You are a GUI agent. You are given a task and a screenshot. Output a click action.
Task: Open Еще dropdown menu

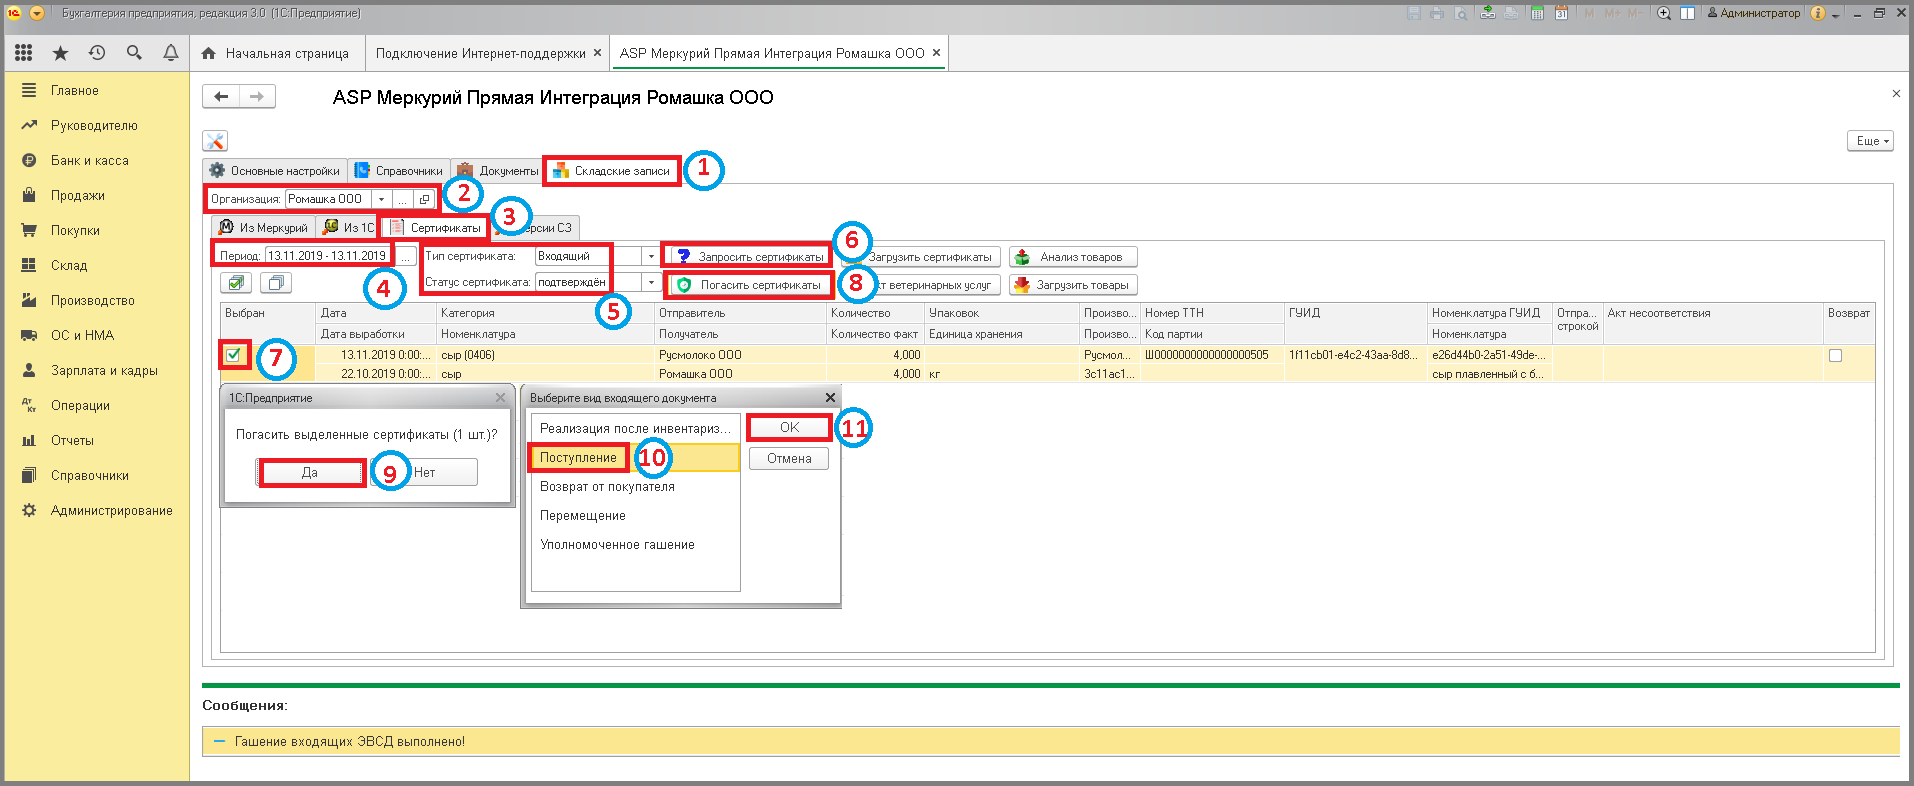click(1870, 141)
